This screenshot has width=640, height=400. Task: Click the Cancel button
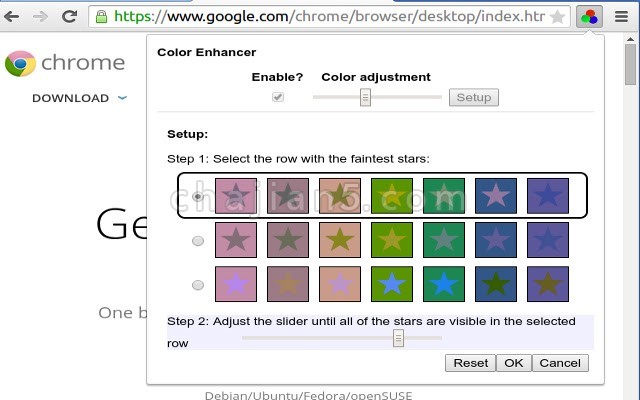click(x=560, y=363)
